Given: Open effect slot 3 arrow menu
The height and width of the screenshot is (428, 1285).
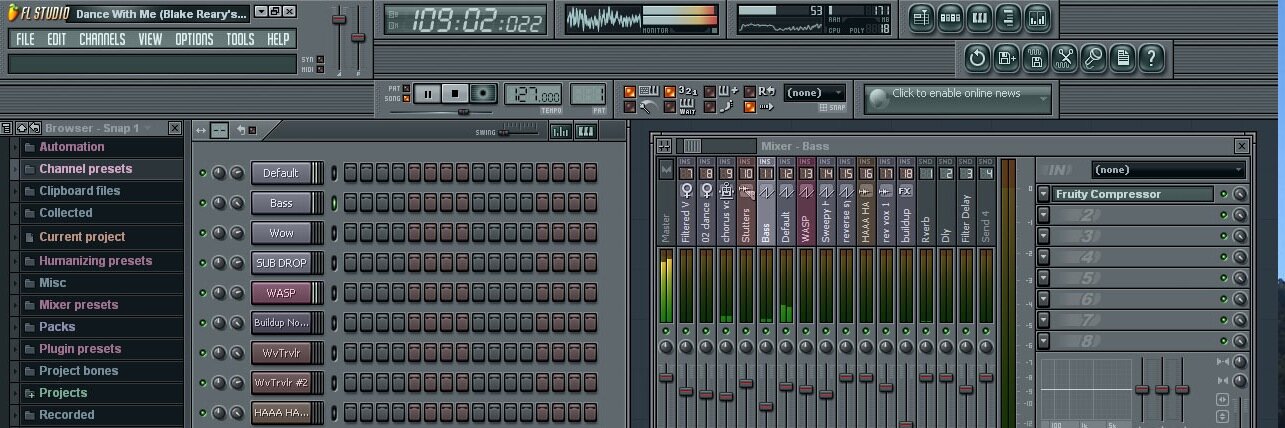Looking at the screenshot, I should 1044,236.
